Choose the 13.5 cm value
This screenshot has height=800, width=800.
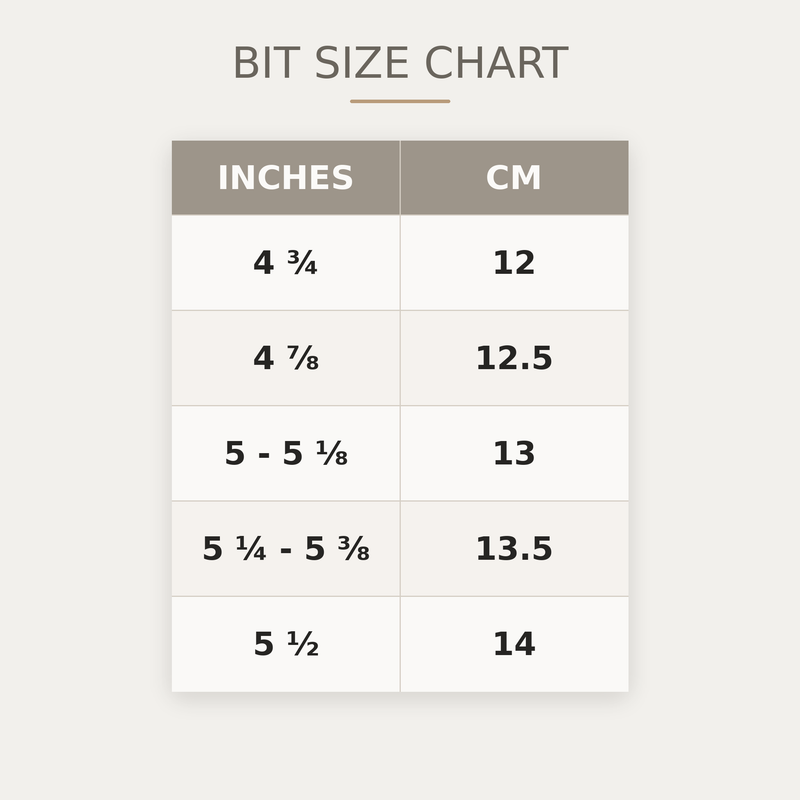coord(514,549)
